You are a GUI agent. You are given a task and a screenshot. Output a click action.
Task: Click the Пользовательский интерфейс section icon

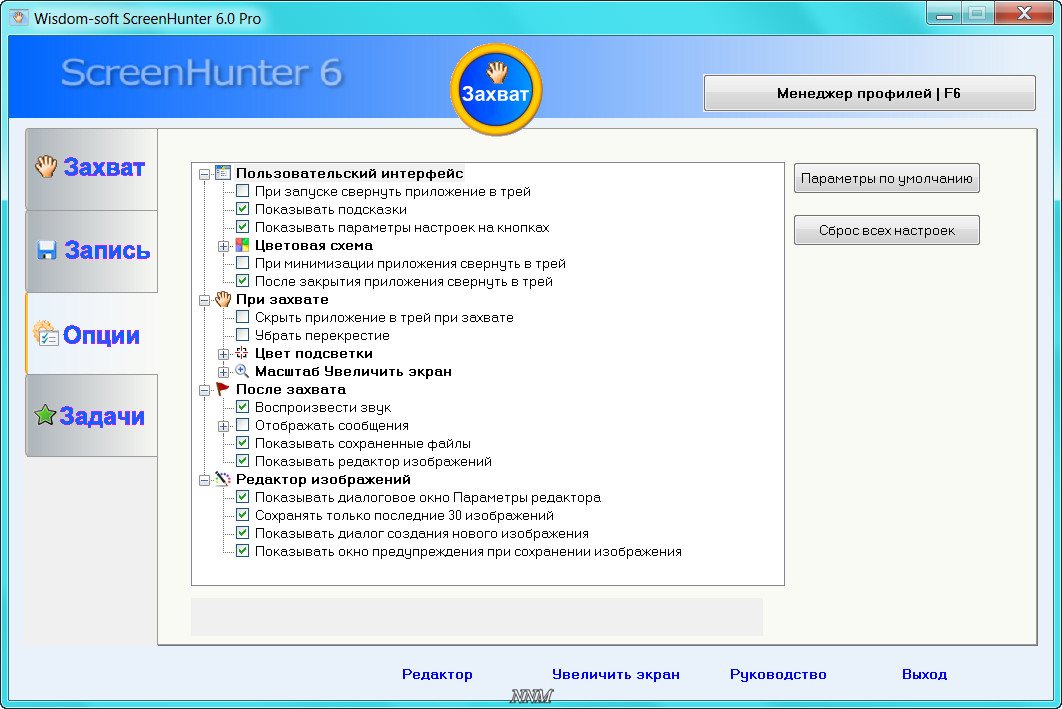click(223, 173)
